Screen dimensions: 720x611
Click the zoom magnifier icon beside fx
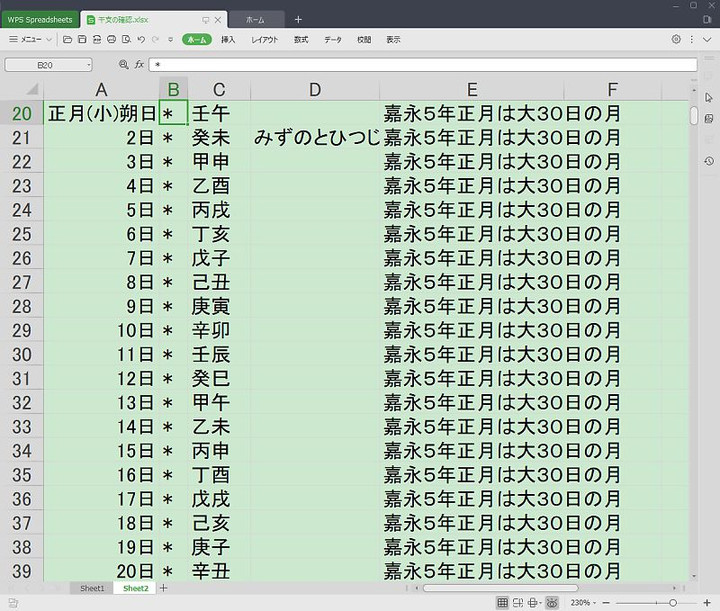124,64
